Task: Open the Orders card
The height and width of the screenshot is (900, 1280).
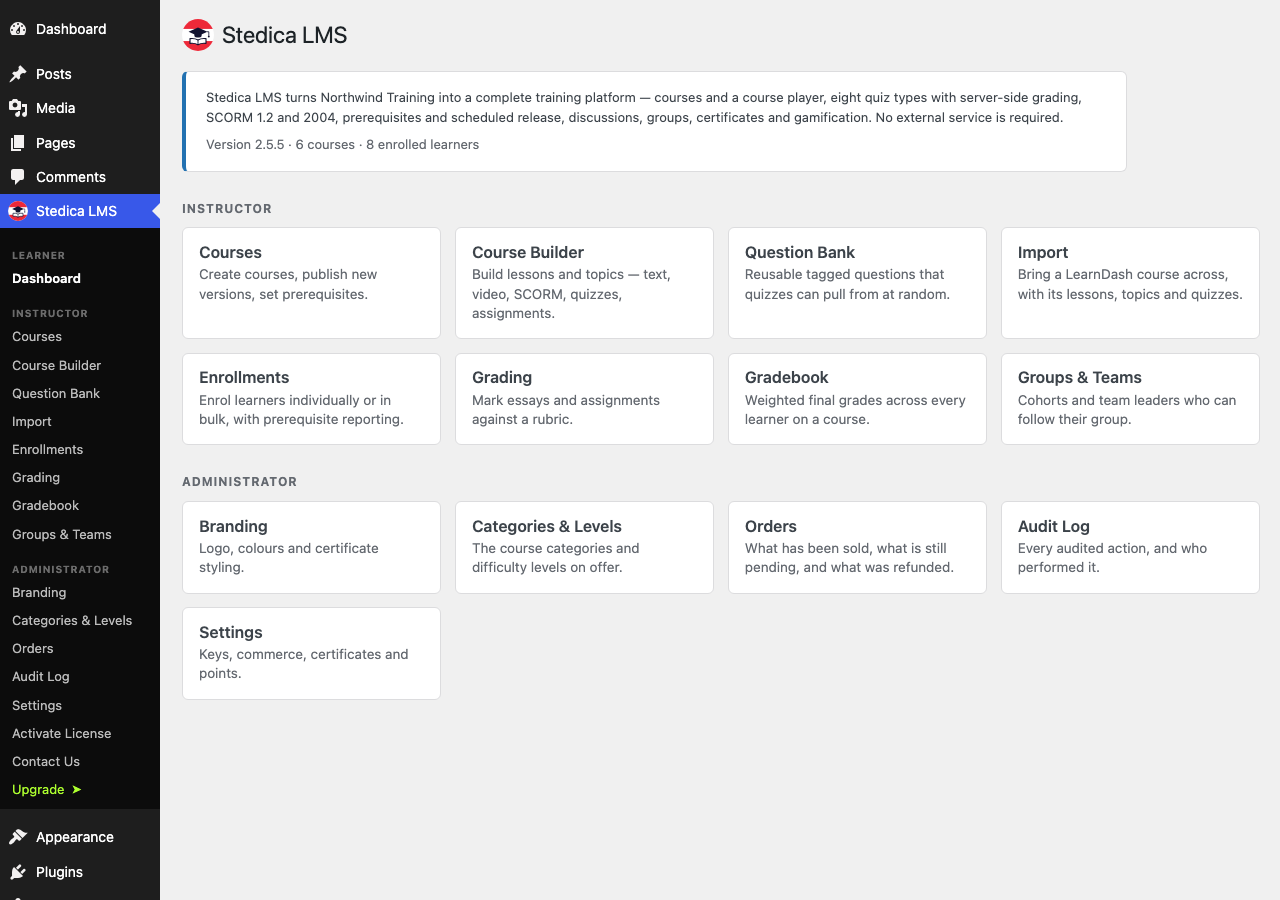Action: click(857, 547)
